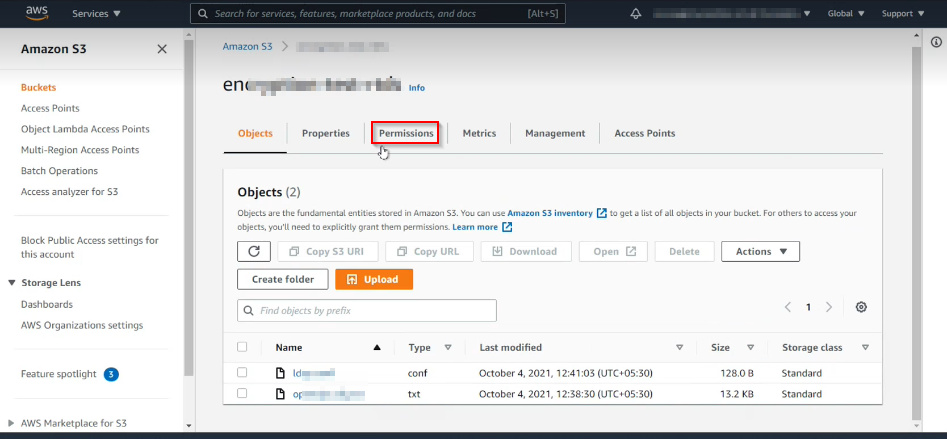Image resolution: width=947 pixels, height=439 pixels.
Task: Open the Learn more link
Action: (475, 227)
